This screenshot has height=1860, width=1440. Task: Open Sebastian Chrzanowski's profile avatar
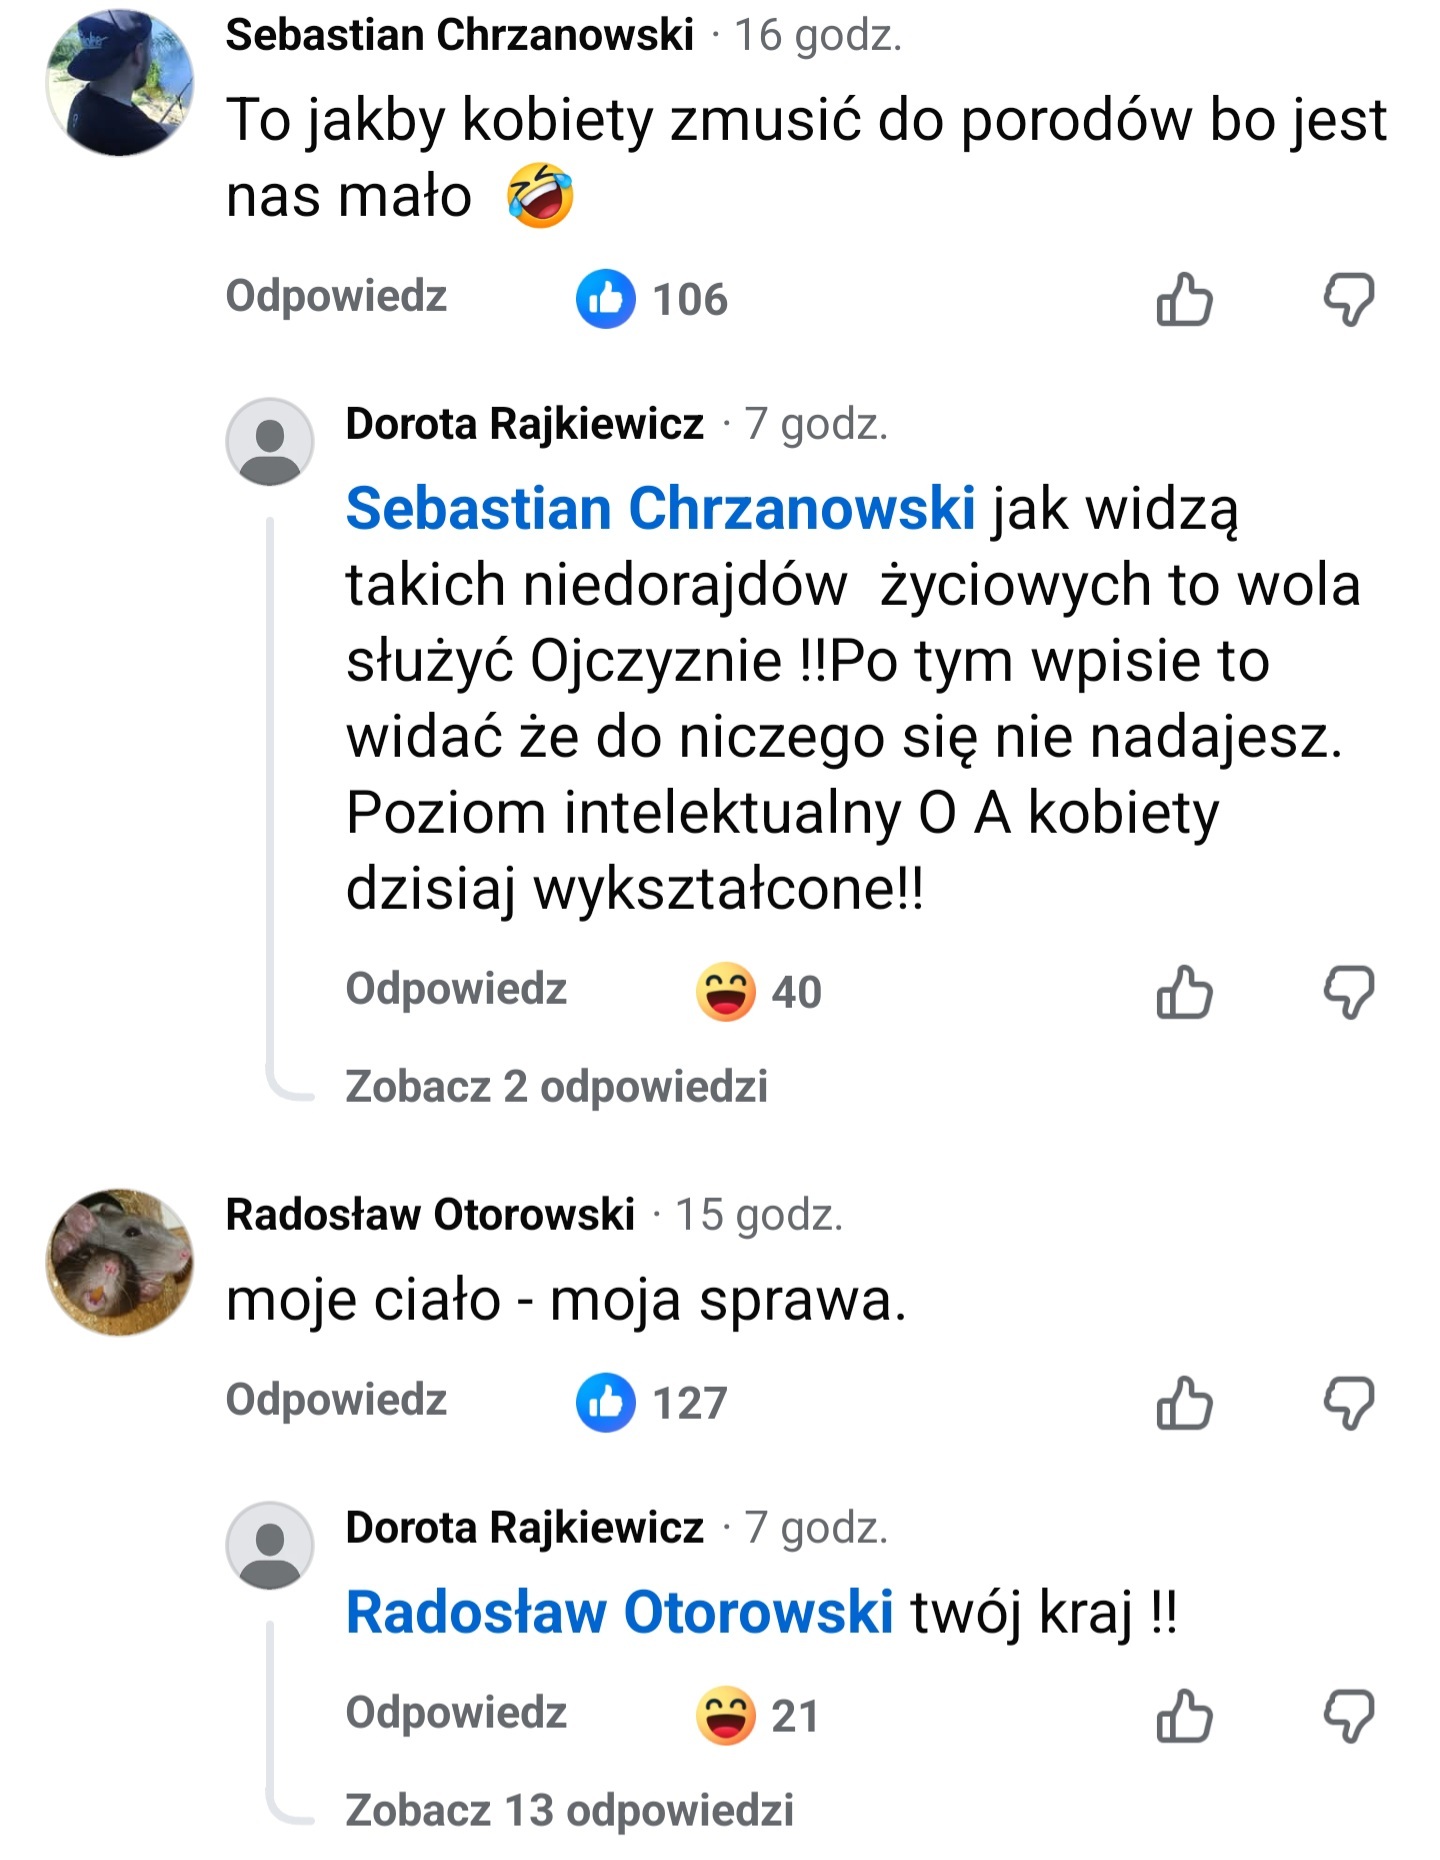click(x=120, y=82)
